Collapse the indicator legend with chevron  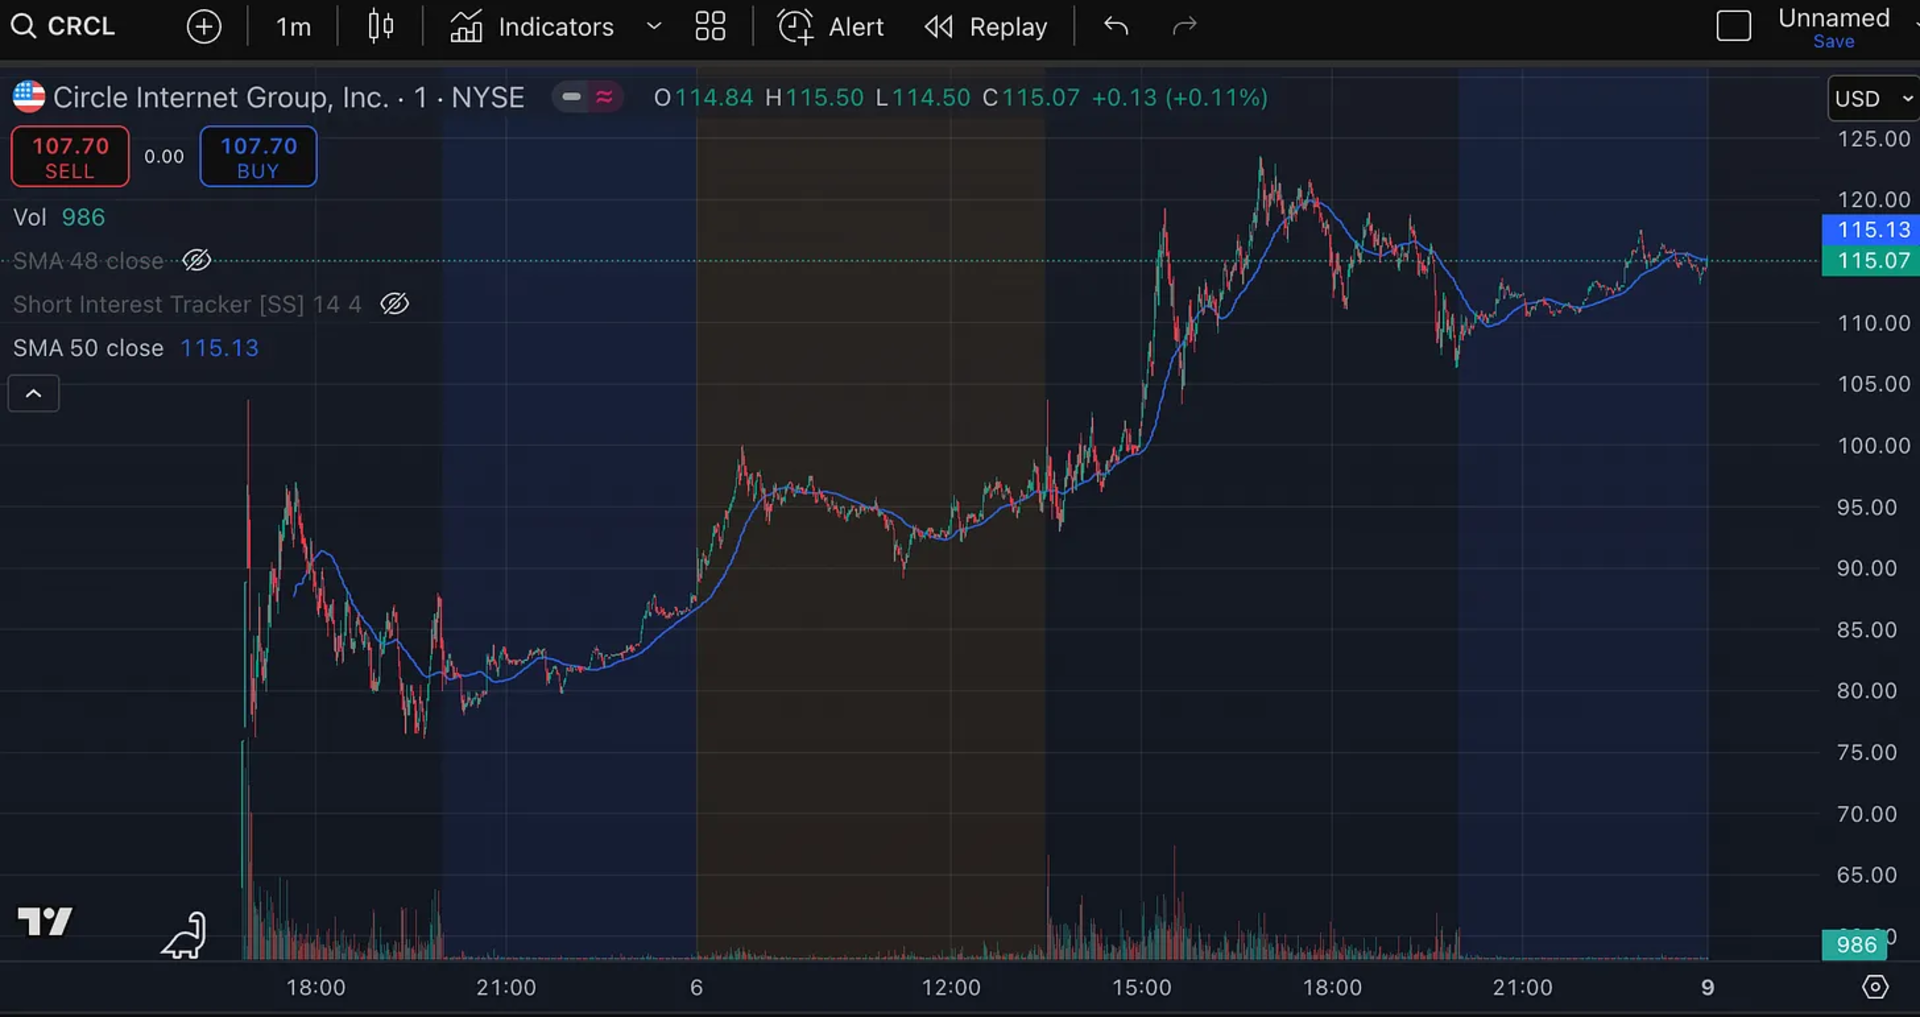[34, 394]
